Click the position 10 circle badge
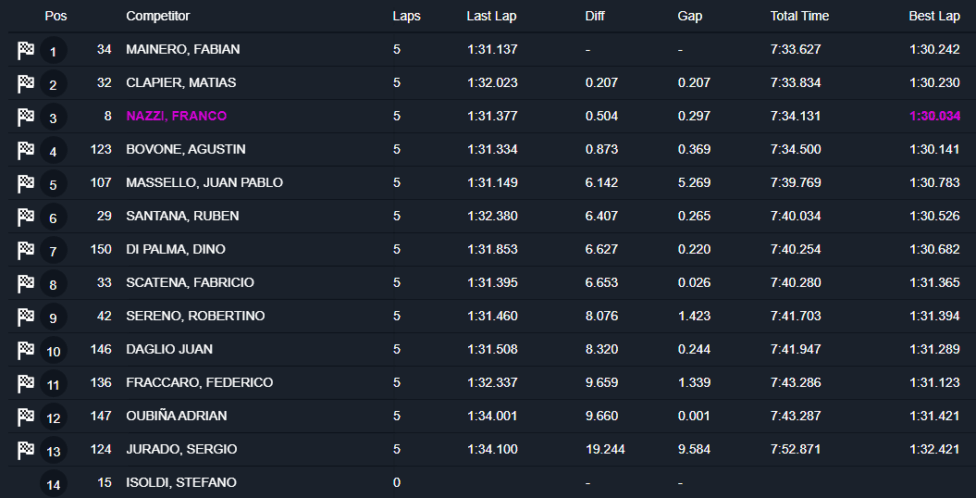This screenshot has width=976, height=498. 53,352
